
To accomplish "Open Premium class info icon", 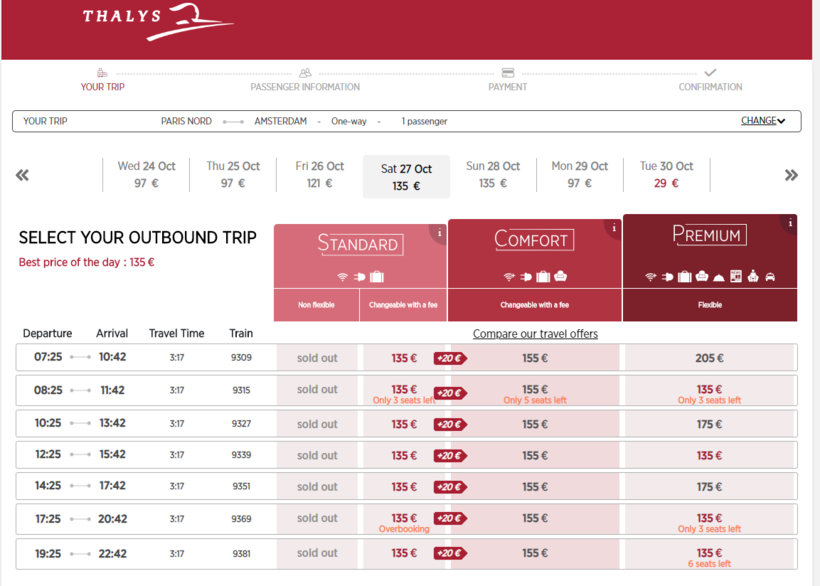I will (789, 223).
